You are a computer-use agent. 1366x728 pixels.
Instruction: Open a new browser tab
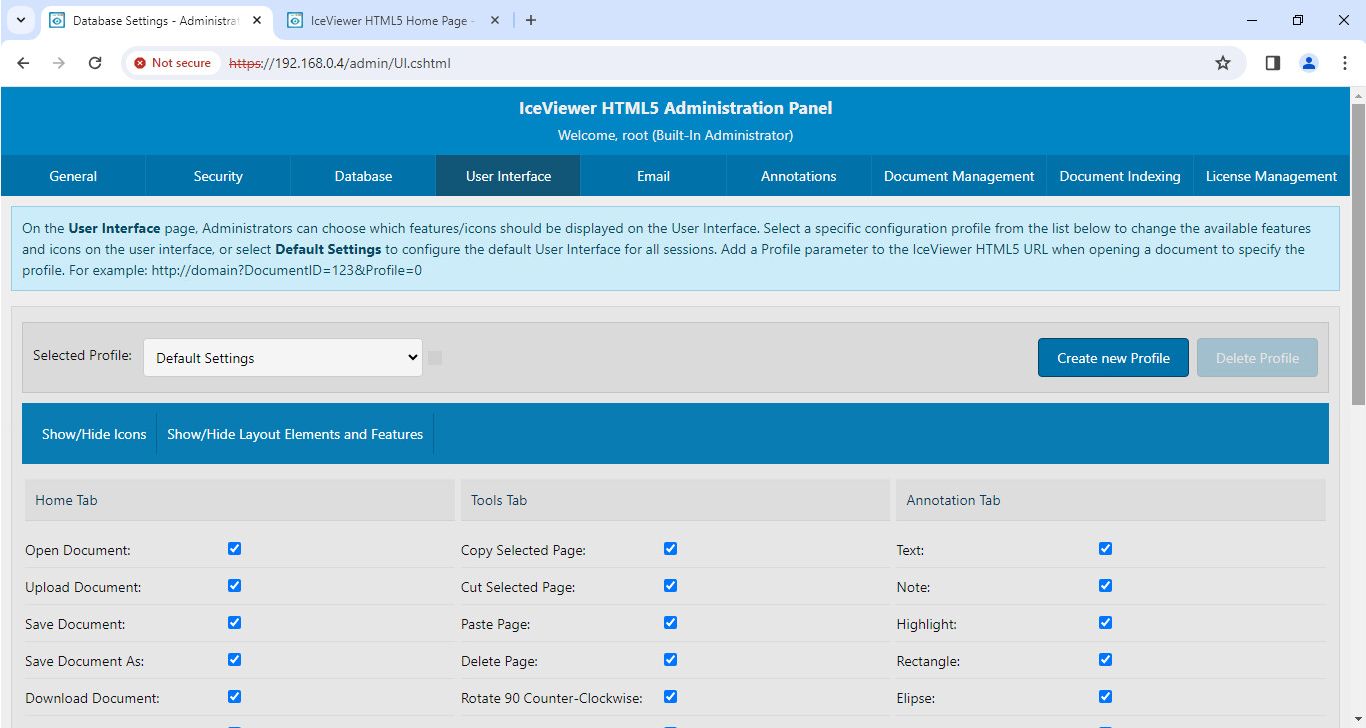point(531,20)
